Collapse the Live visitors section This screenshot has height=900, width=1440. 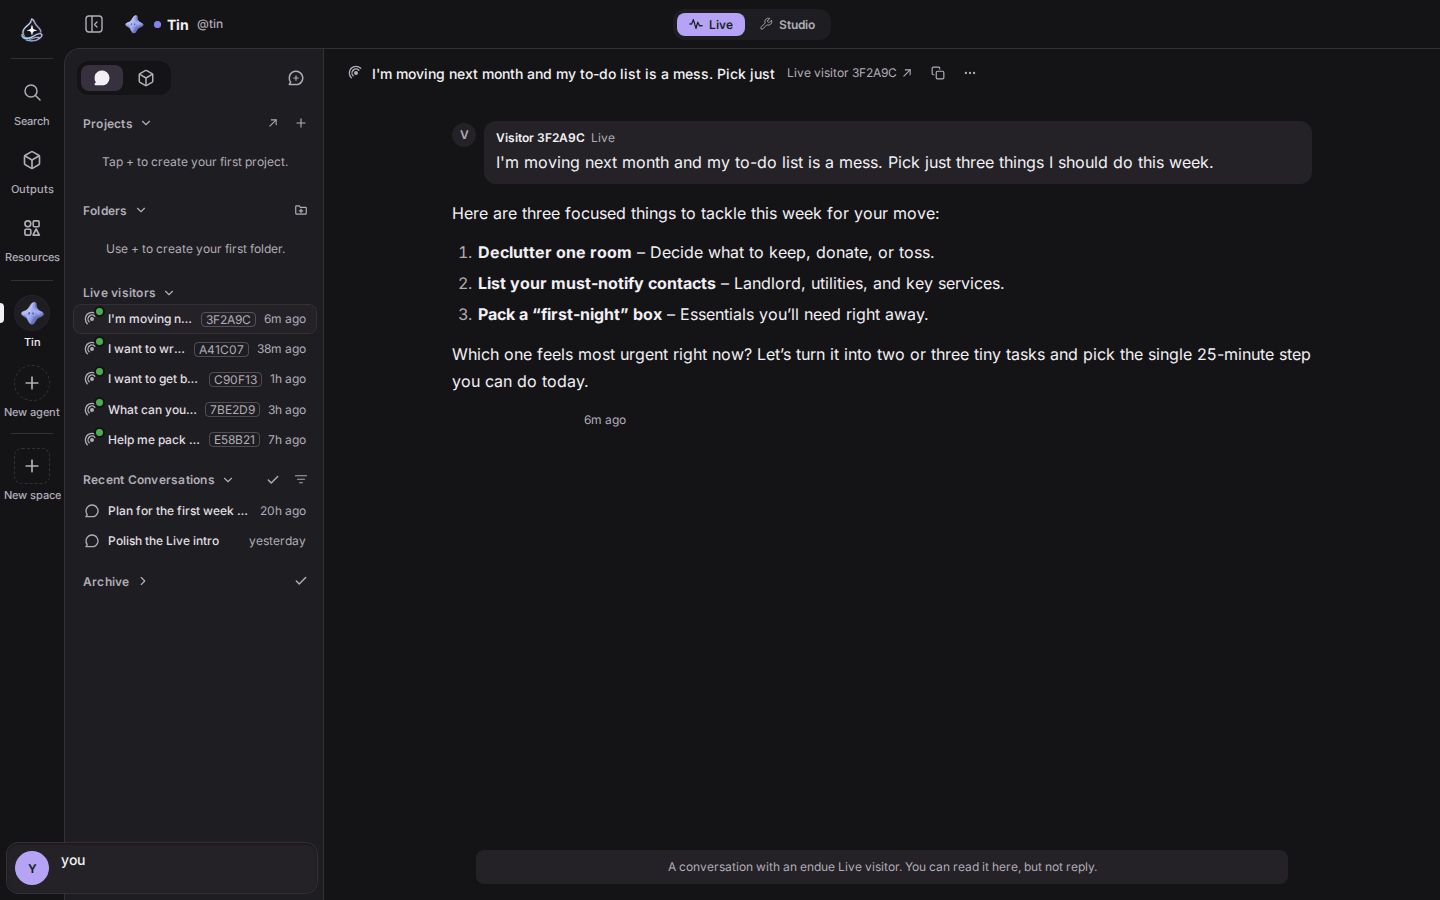169,293
